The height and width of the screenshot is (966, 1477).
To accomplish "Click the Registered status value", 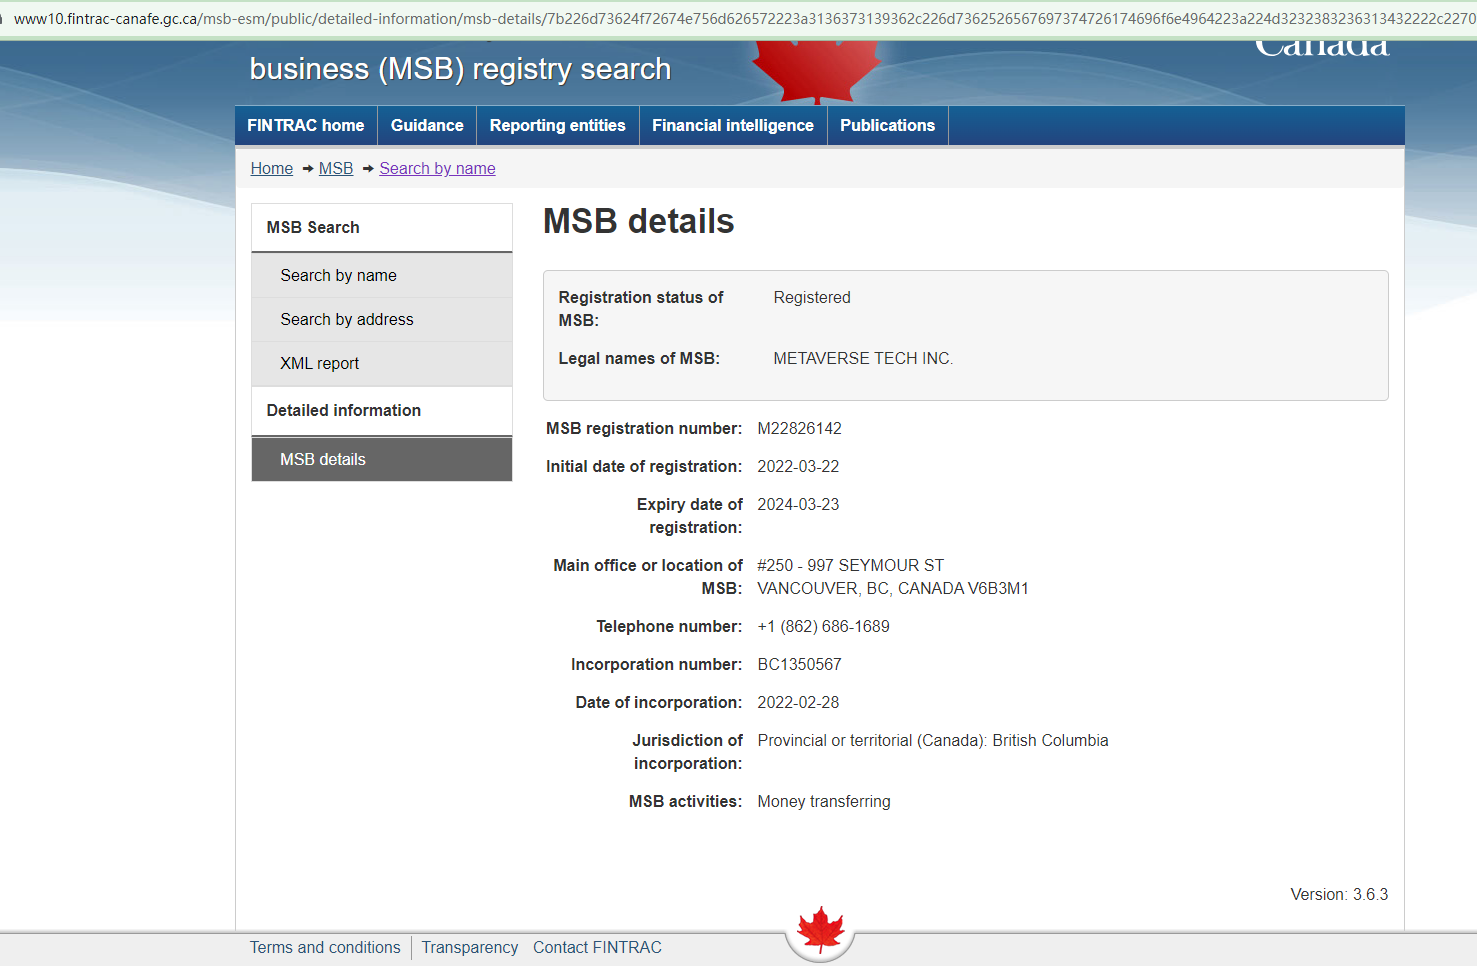I will 812,298.
